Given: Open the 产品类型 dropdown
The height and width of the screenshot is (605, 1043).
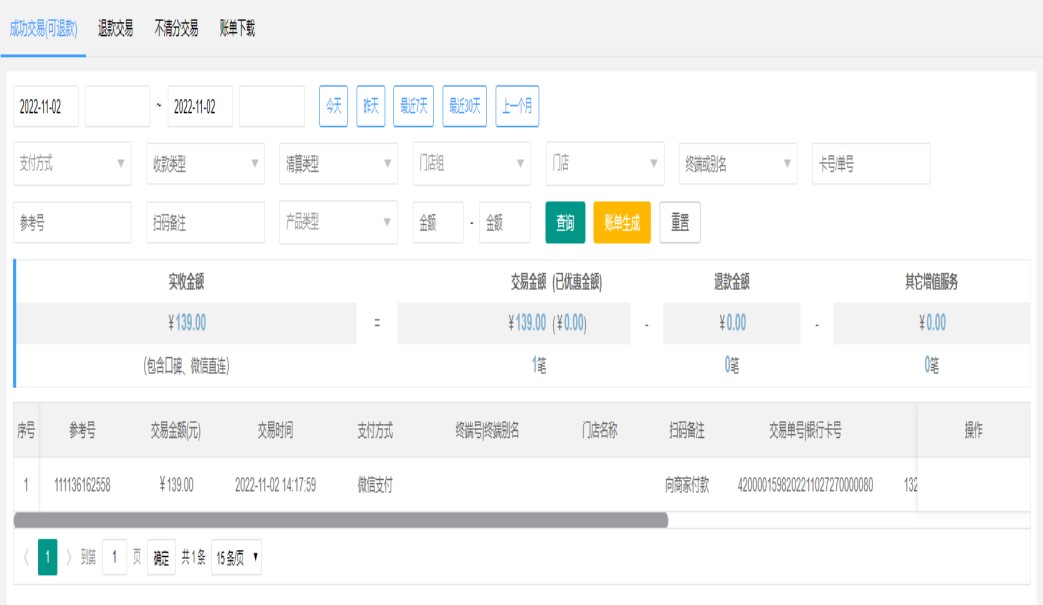Looking at the screenshot, I should point(338,222).
